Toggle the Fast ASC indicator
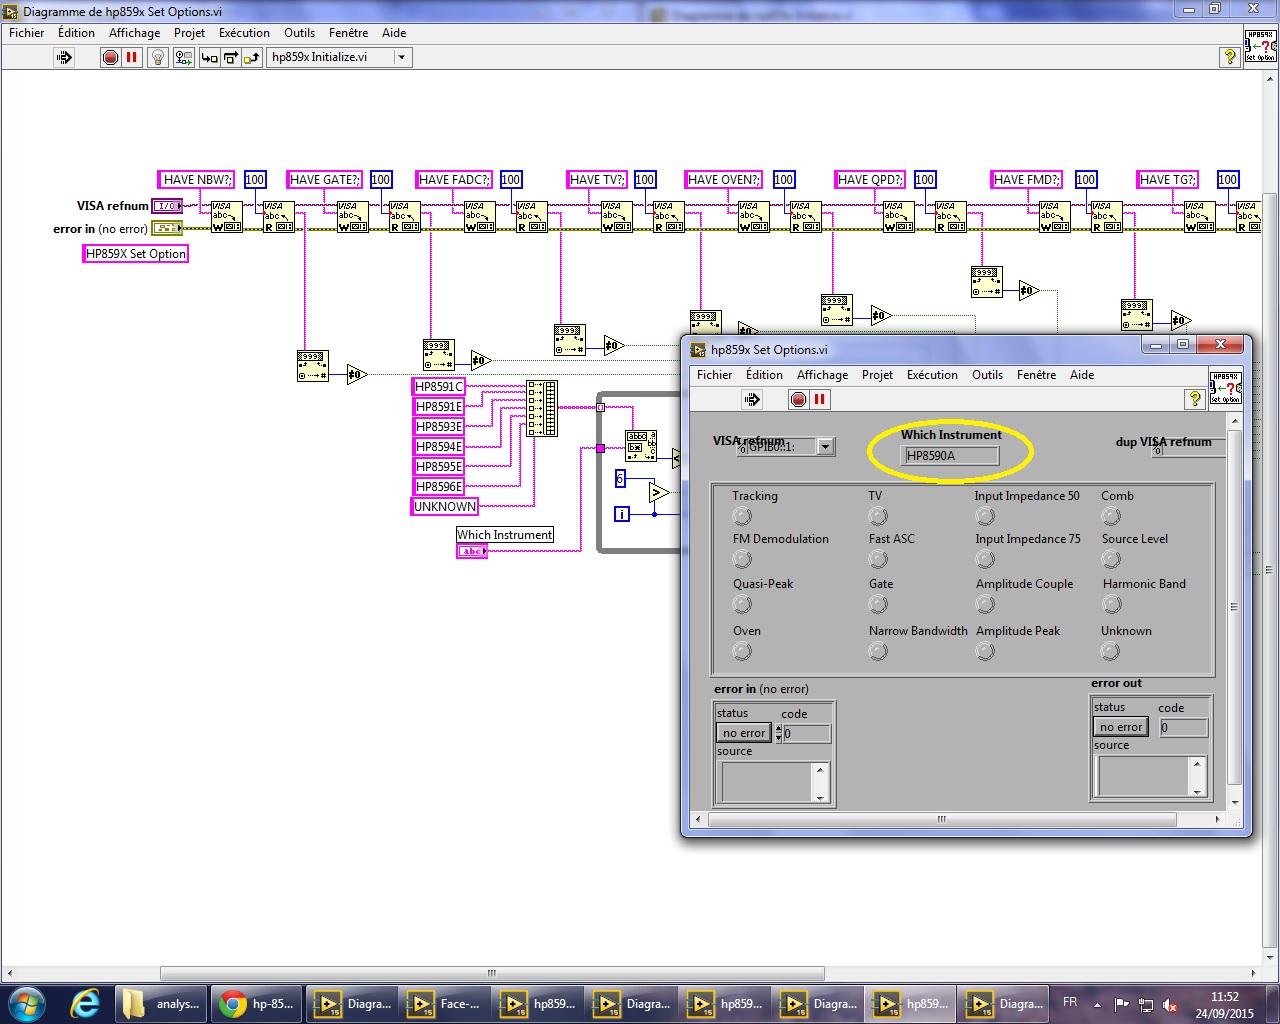This screenshot has width=1280, height=1024. [x=878, y=559]
